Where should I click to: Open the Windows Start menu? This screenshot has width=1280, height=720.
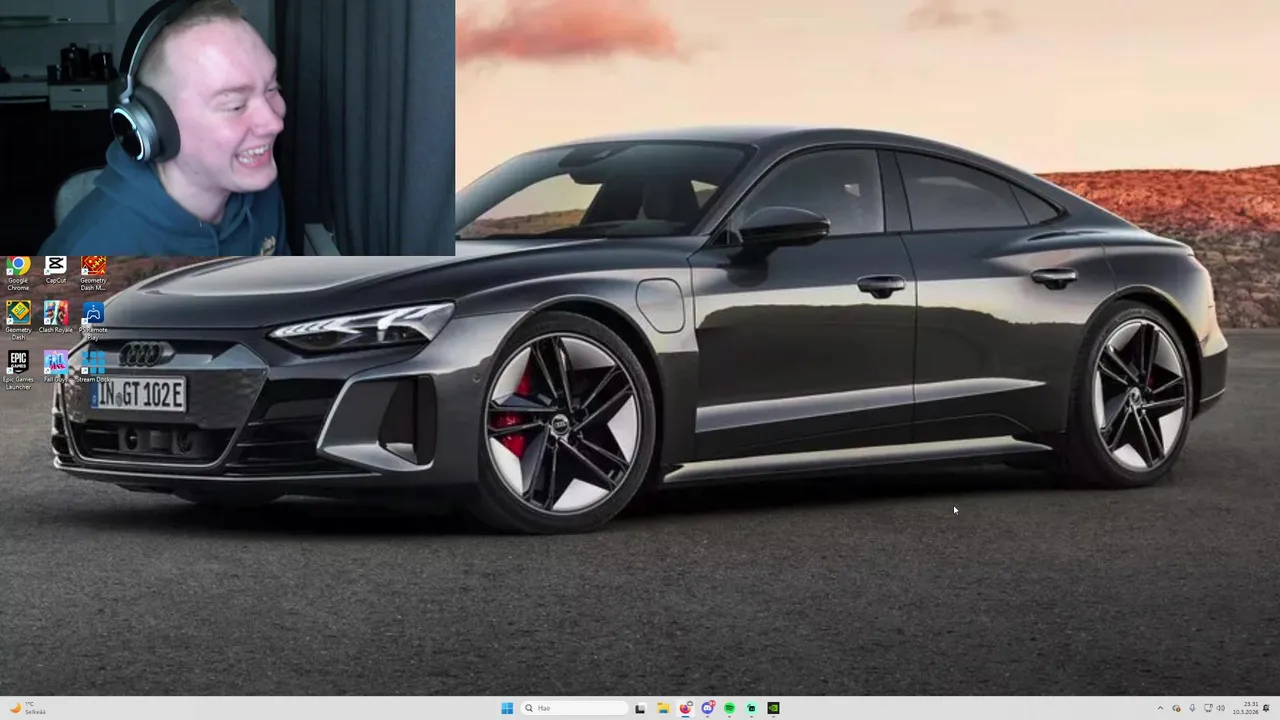(507, 708)
